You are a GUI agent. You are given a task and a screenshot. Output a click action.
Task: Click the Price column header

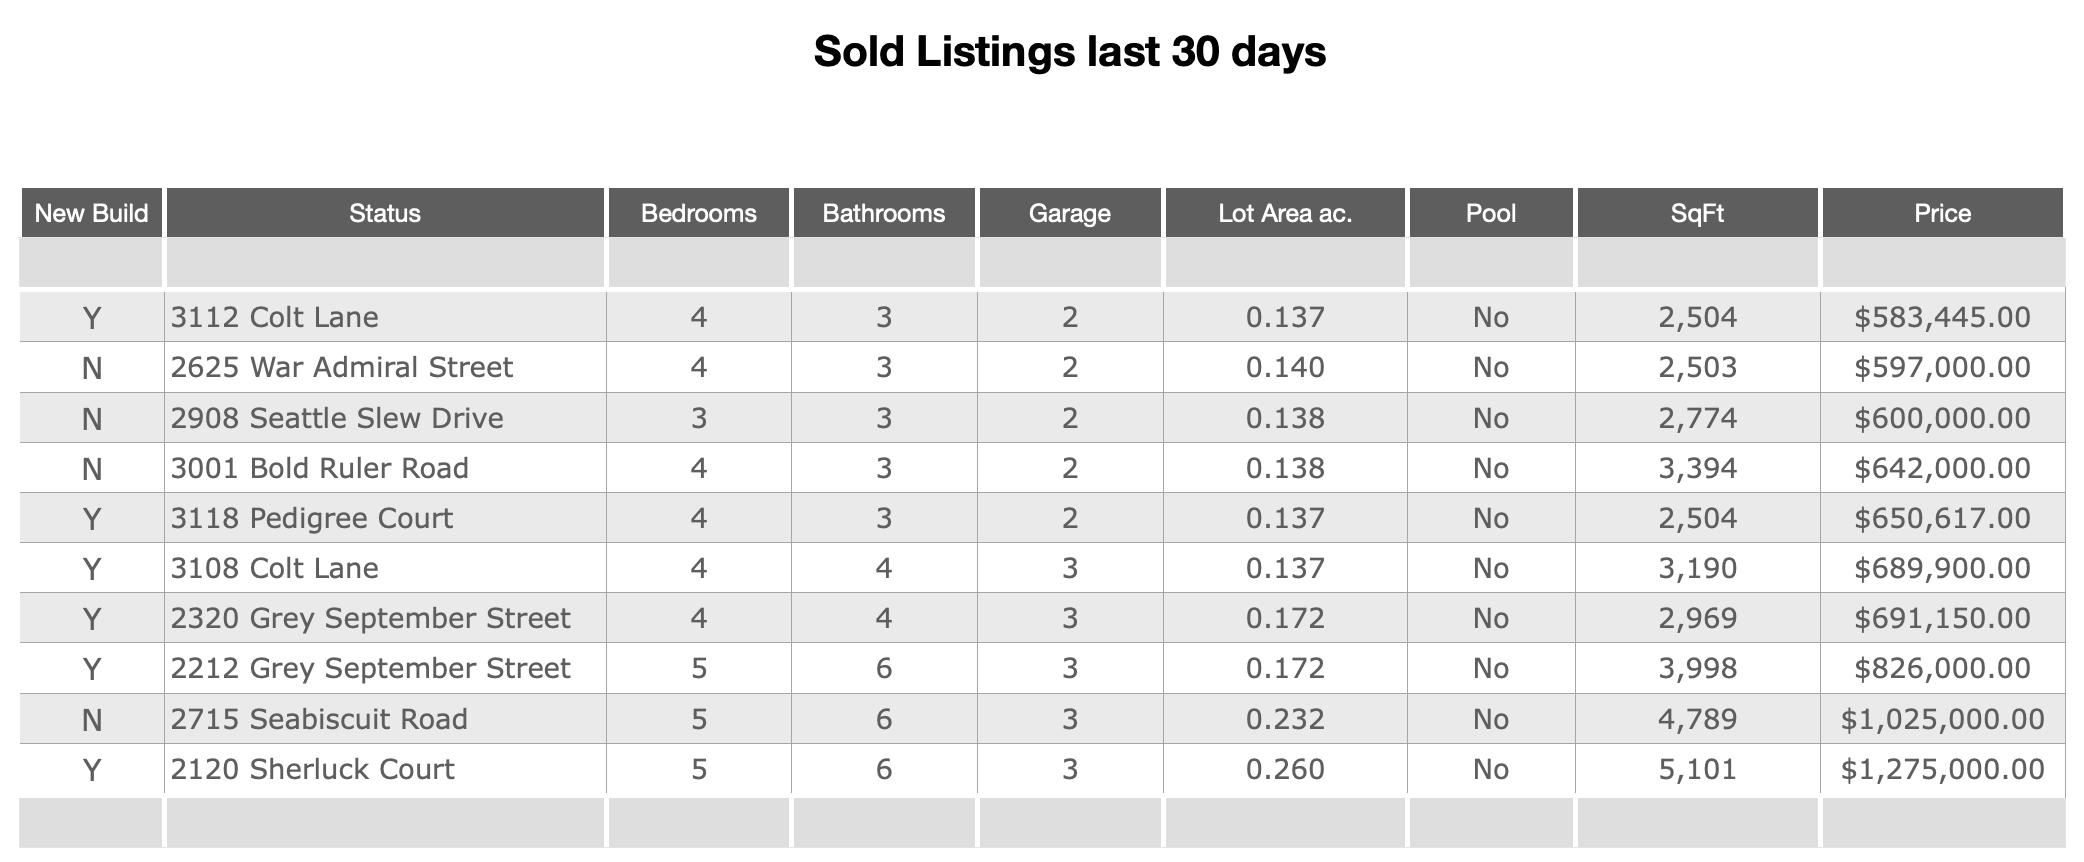click(x=1942, y=213)
